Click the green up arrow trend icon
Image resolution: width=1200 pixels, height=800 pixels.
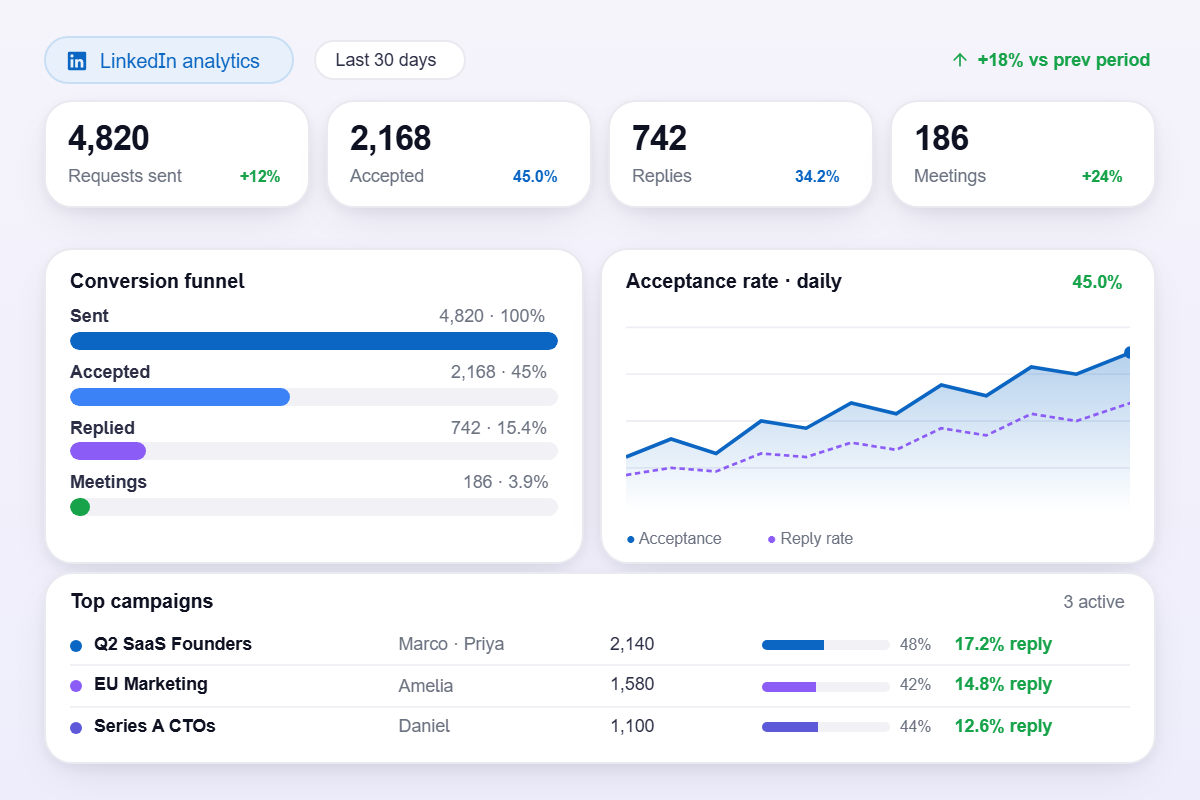click(x=960, y=60)
